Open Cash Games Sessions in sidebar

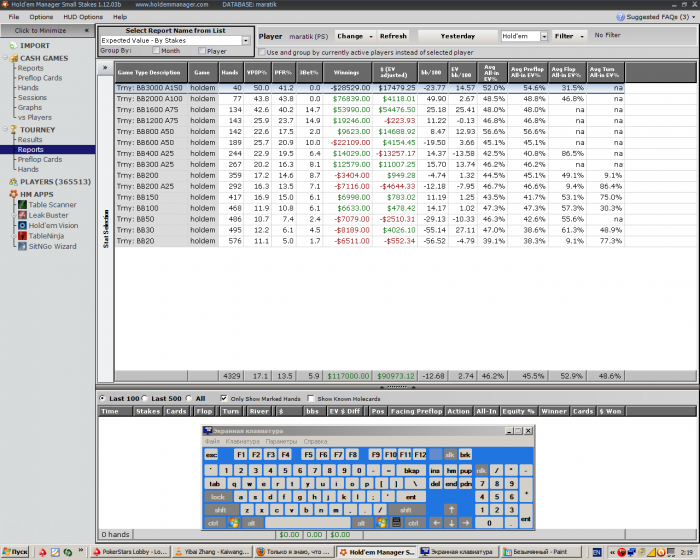click(x=32, y=97)
